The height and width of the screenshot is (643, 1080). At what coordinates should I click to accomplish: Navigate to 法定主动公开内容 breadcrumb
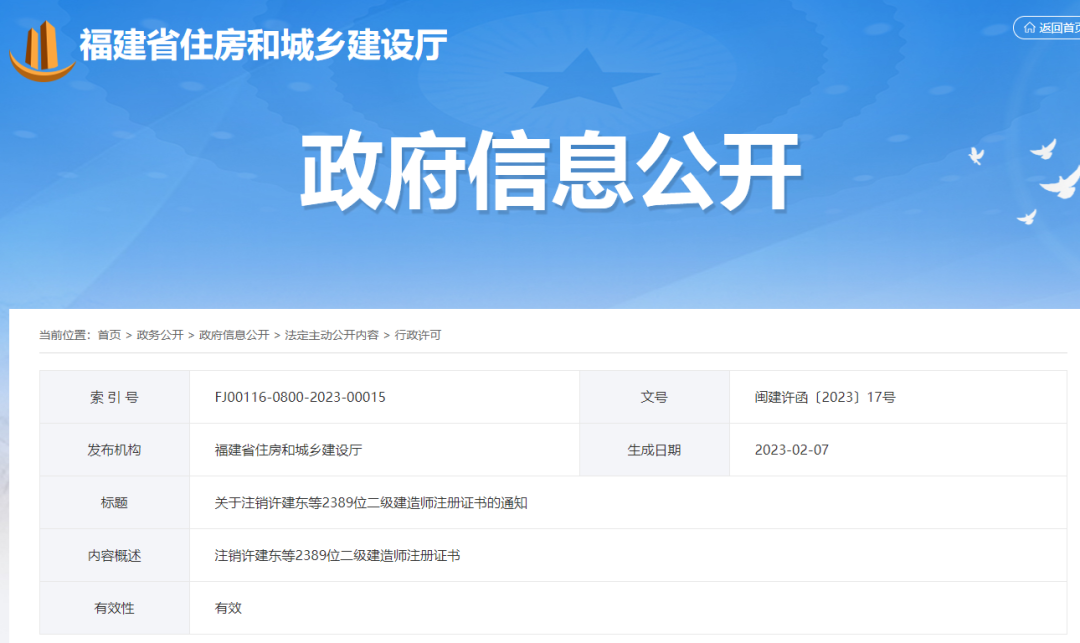coord(332,335)
